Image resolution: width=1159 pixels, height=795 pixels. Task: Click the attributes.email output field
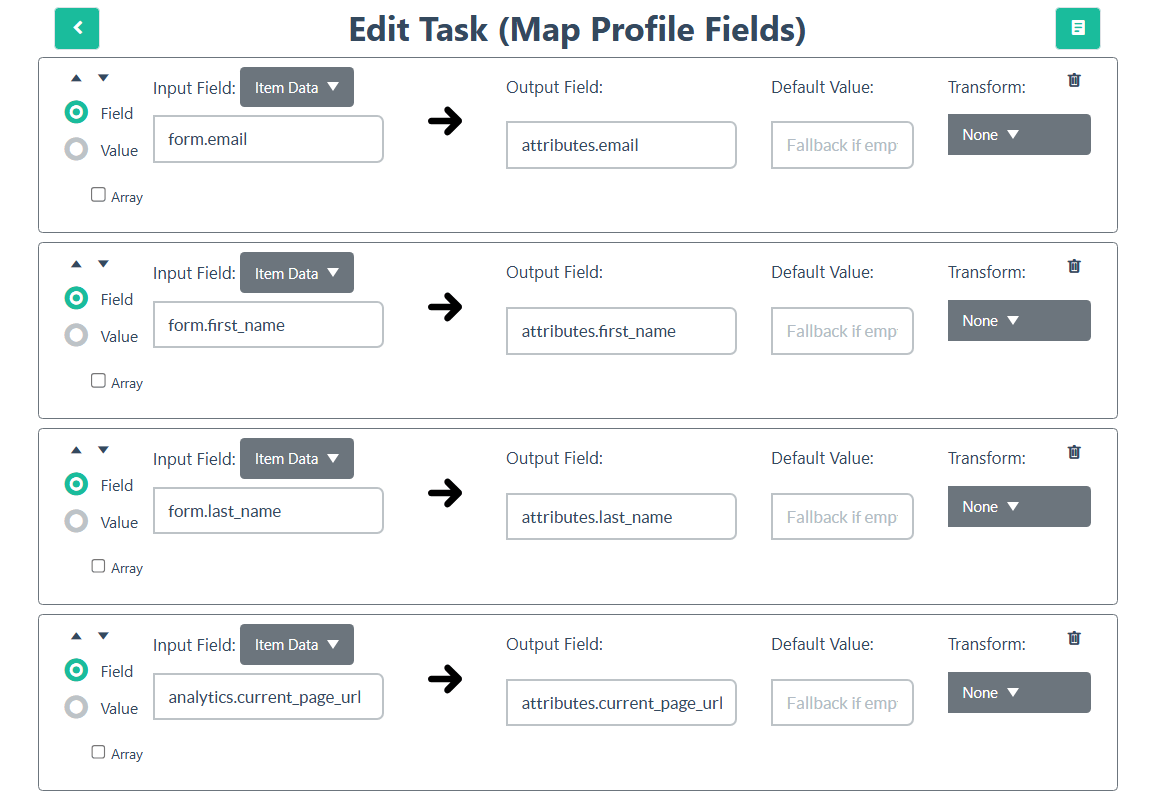pyautogui.click(x=621, y=145)
